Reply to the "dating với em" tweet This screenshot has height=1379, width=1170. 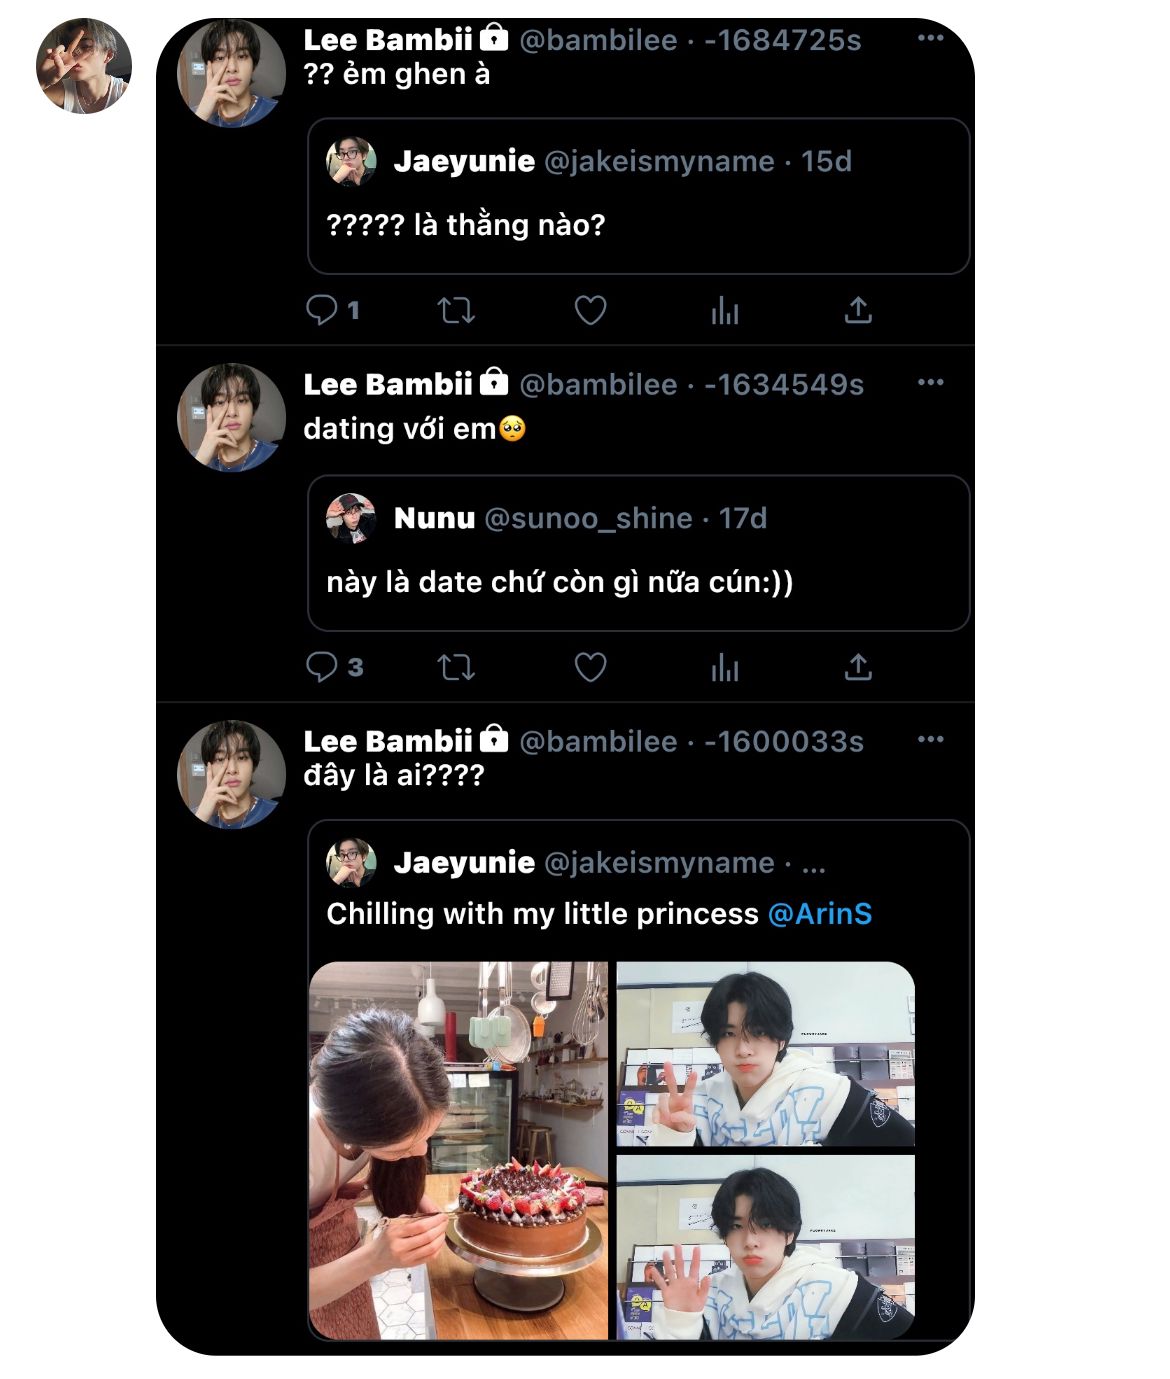(321, 667)
